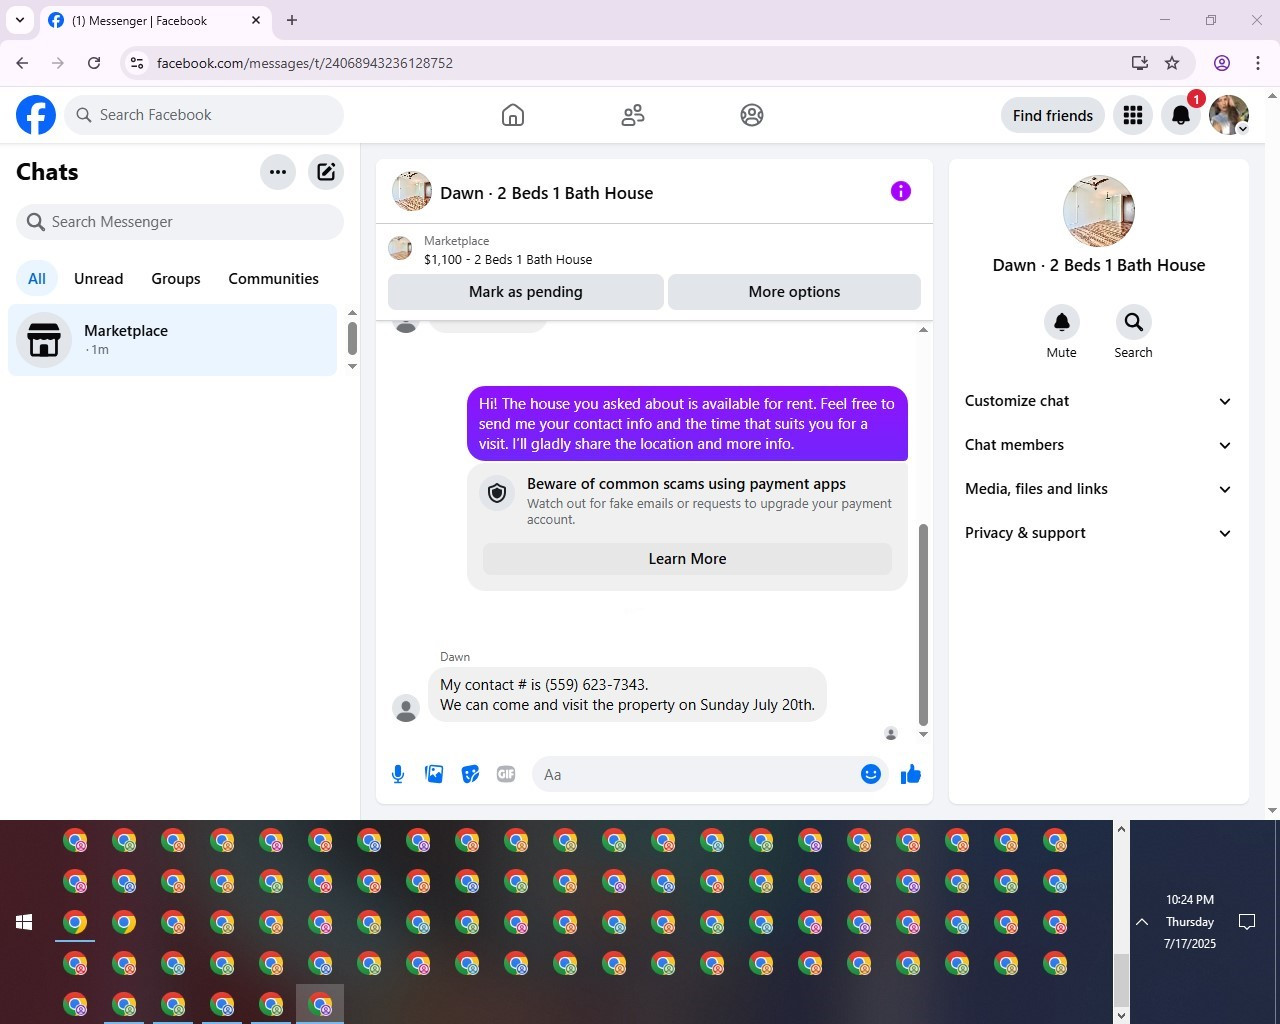Bookmark this page with star icon
Image resolution: width=1280 pixels, height=1024 pixels.
[x=1172, y=63]
